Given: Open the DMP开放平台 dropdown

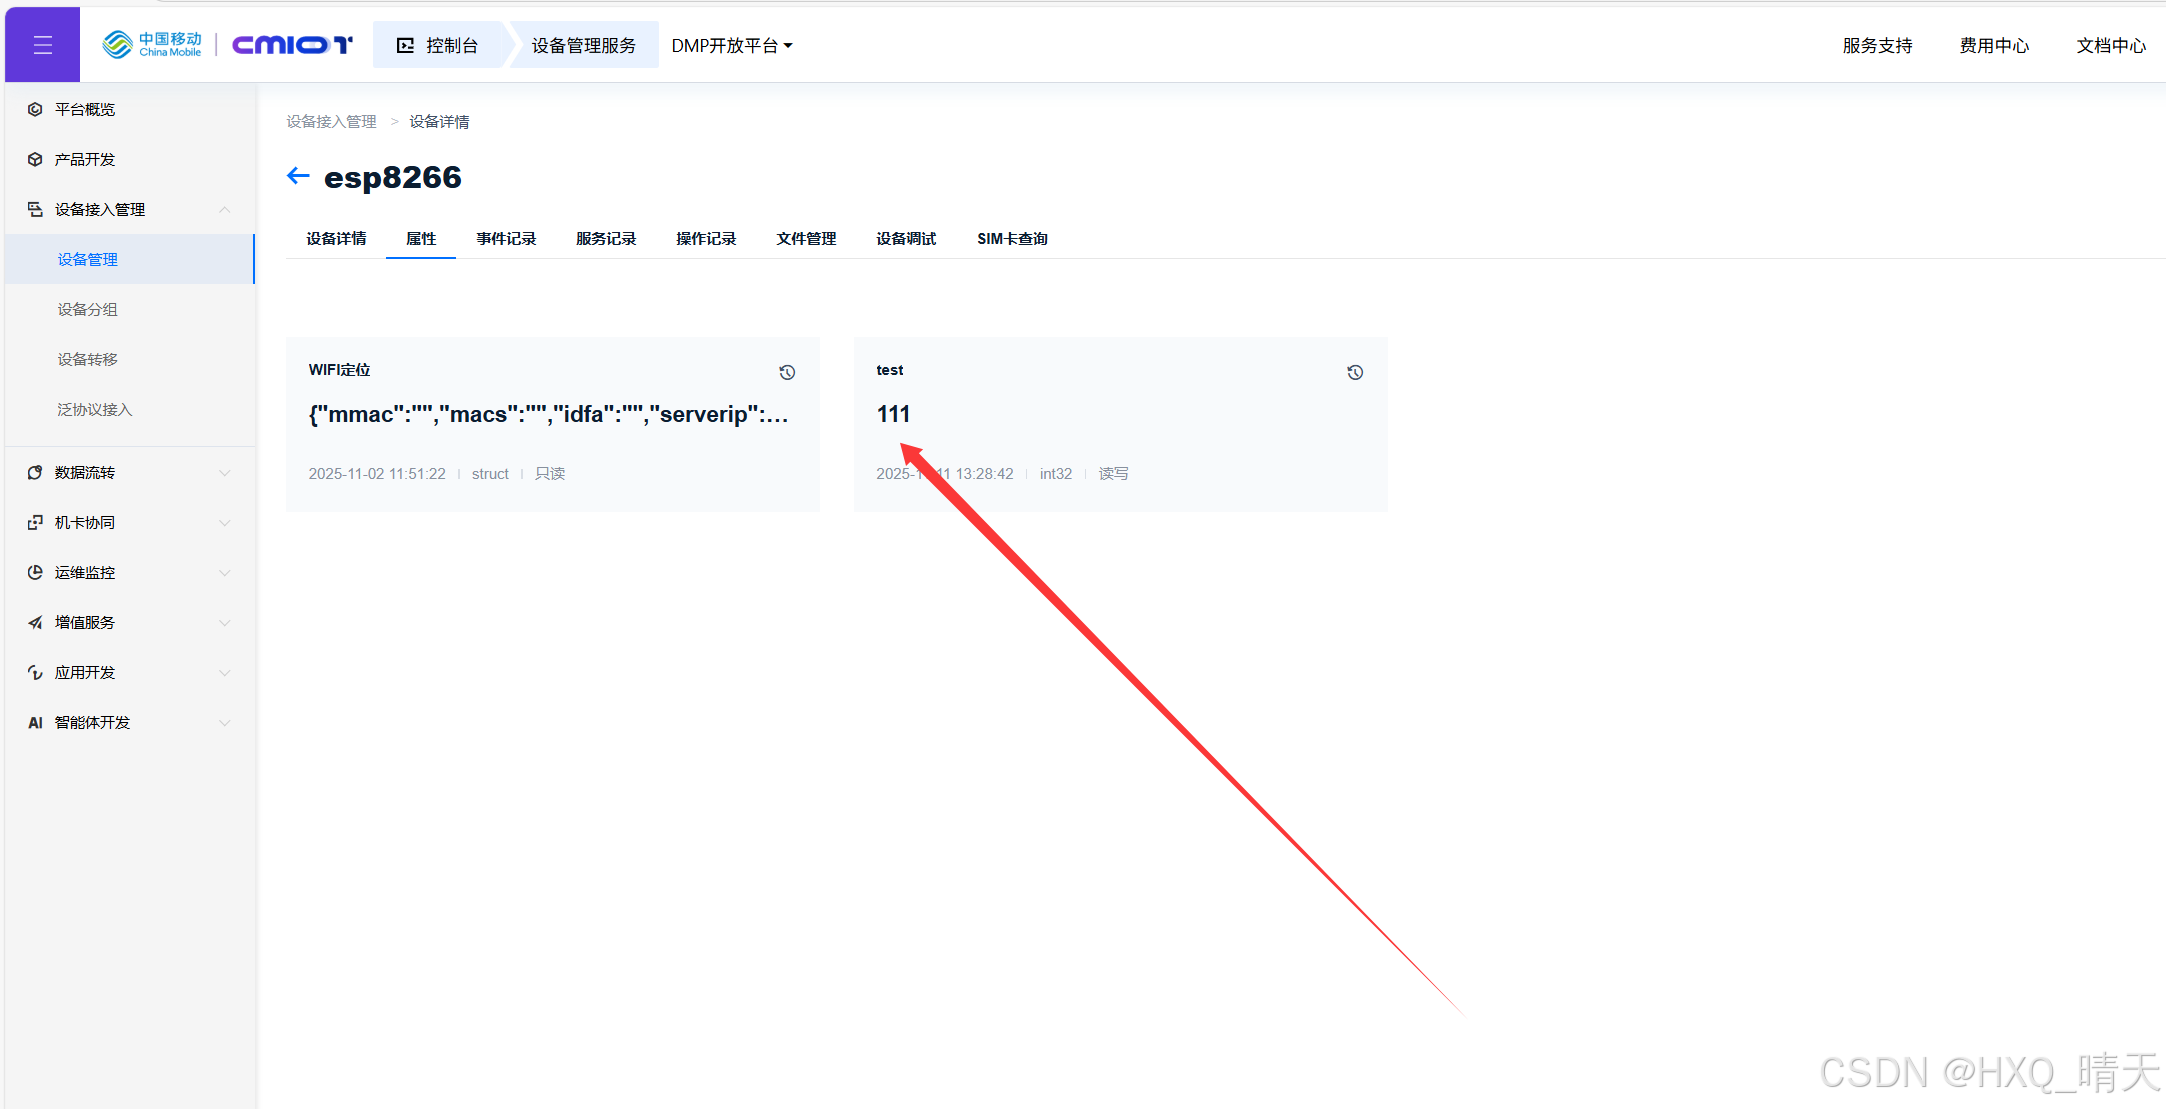Looking at the screenshot, I should 731,46.
